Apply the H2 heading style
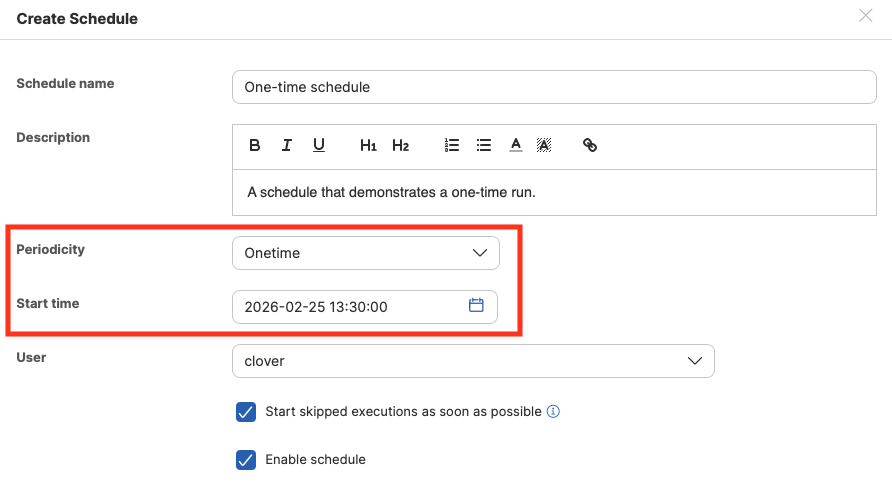892x504 pixels. point(400,146)
